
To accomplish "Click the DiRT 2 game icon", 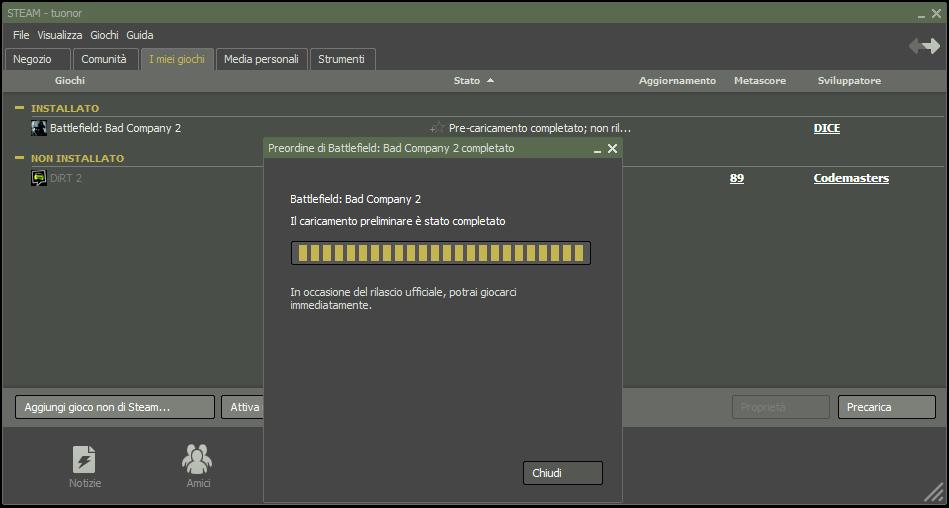I will (x=39, y=178).
